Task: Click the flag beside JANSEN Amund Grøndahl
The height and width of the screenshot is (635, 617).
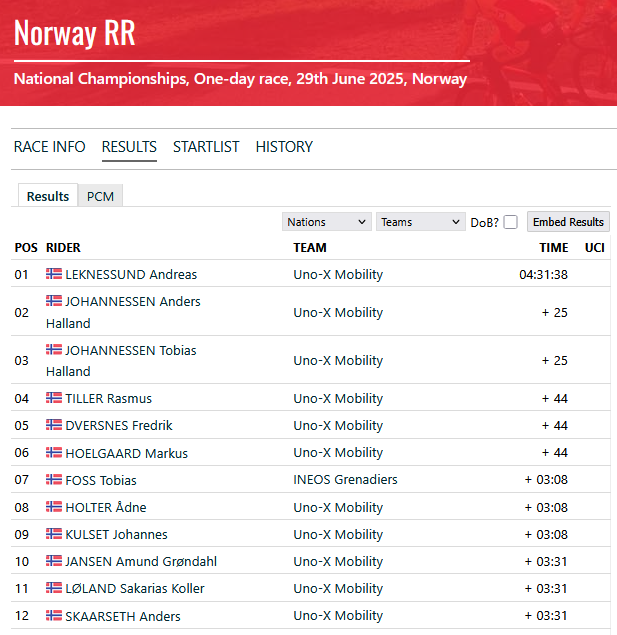Action: (54, 561)
